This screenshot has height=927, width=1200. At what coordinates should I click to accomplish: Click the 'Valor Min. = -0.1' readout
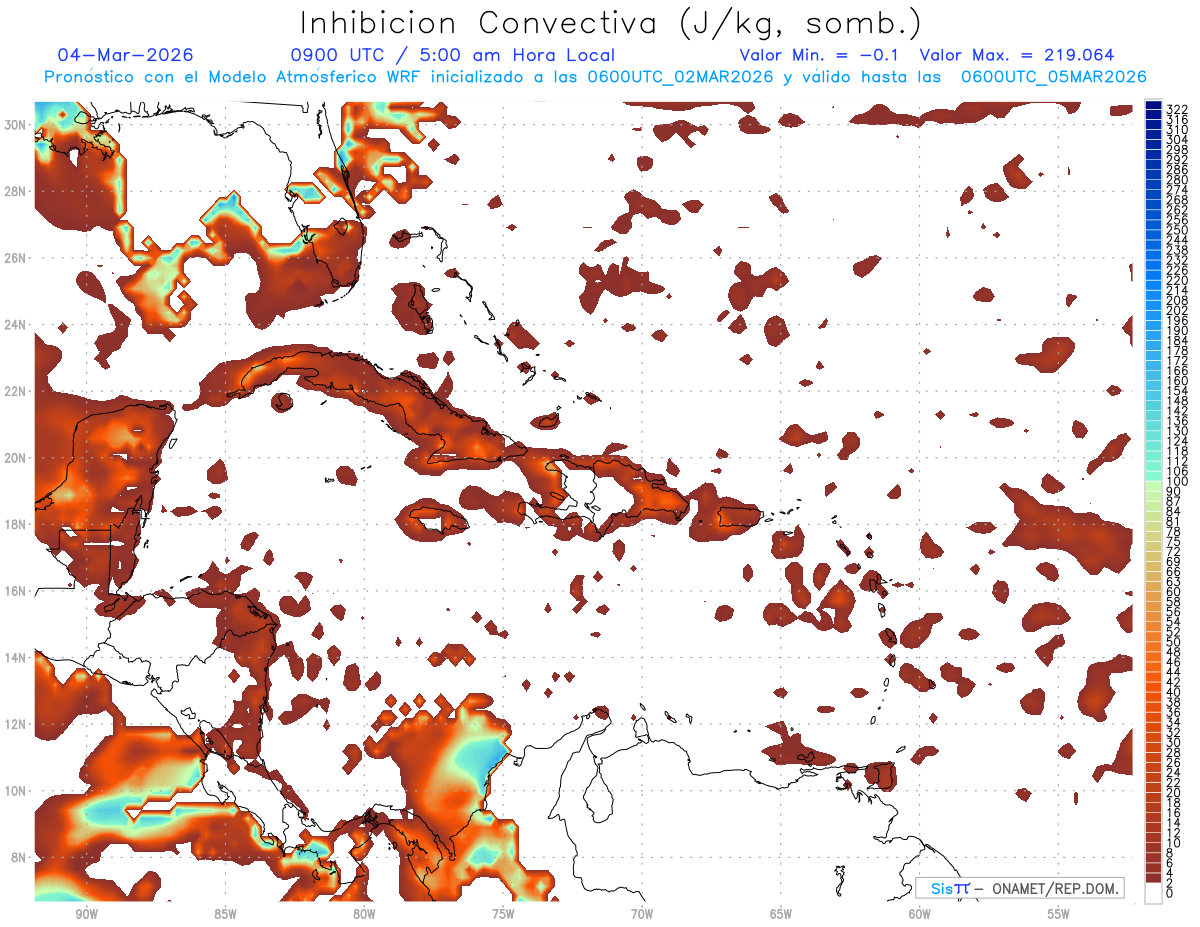tap(821, 55)
